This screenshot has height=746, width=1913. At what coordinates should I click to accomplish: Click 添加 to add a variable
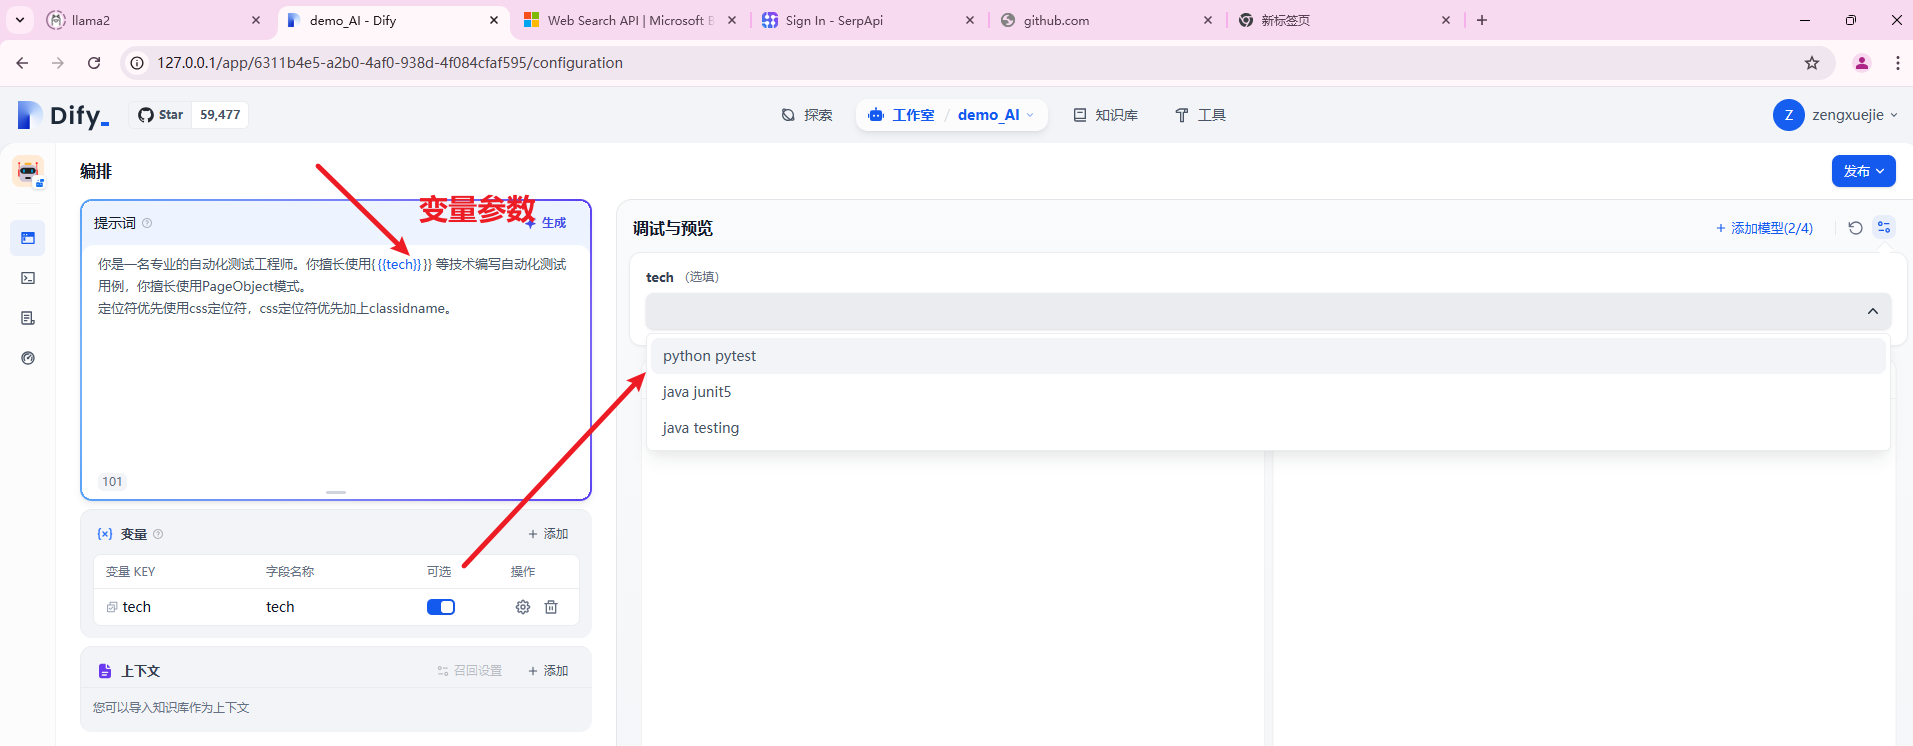coord(548,534)
